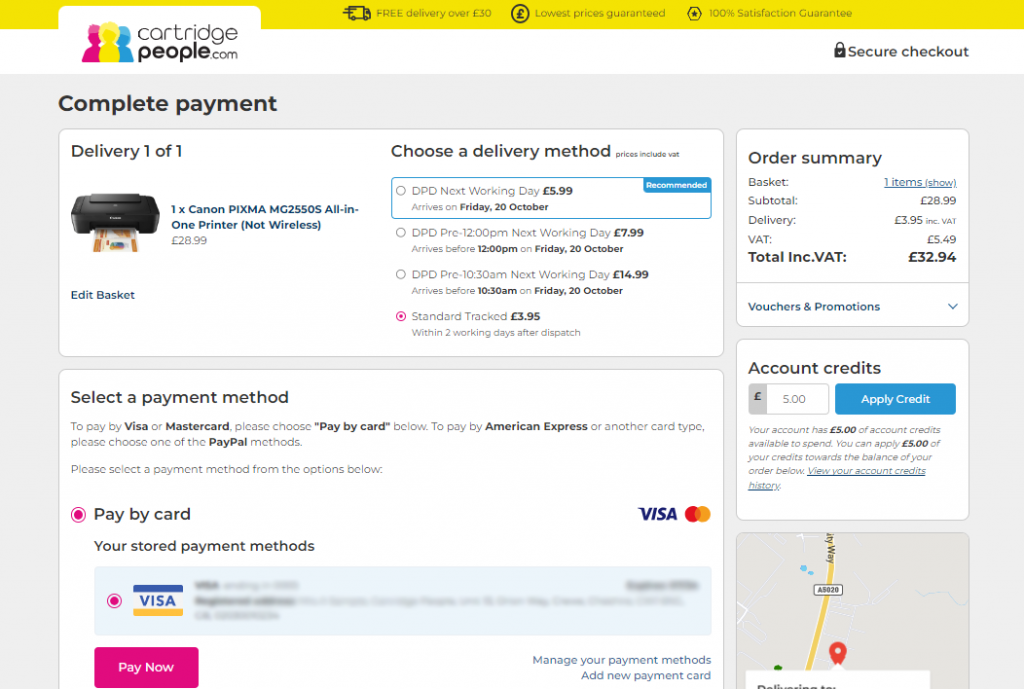Click the Complete payment heading
Viewport: 1024px width, 689px height.
167,103
